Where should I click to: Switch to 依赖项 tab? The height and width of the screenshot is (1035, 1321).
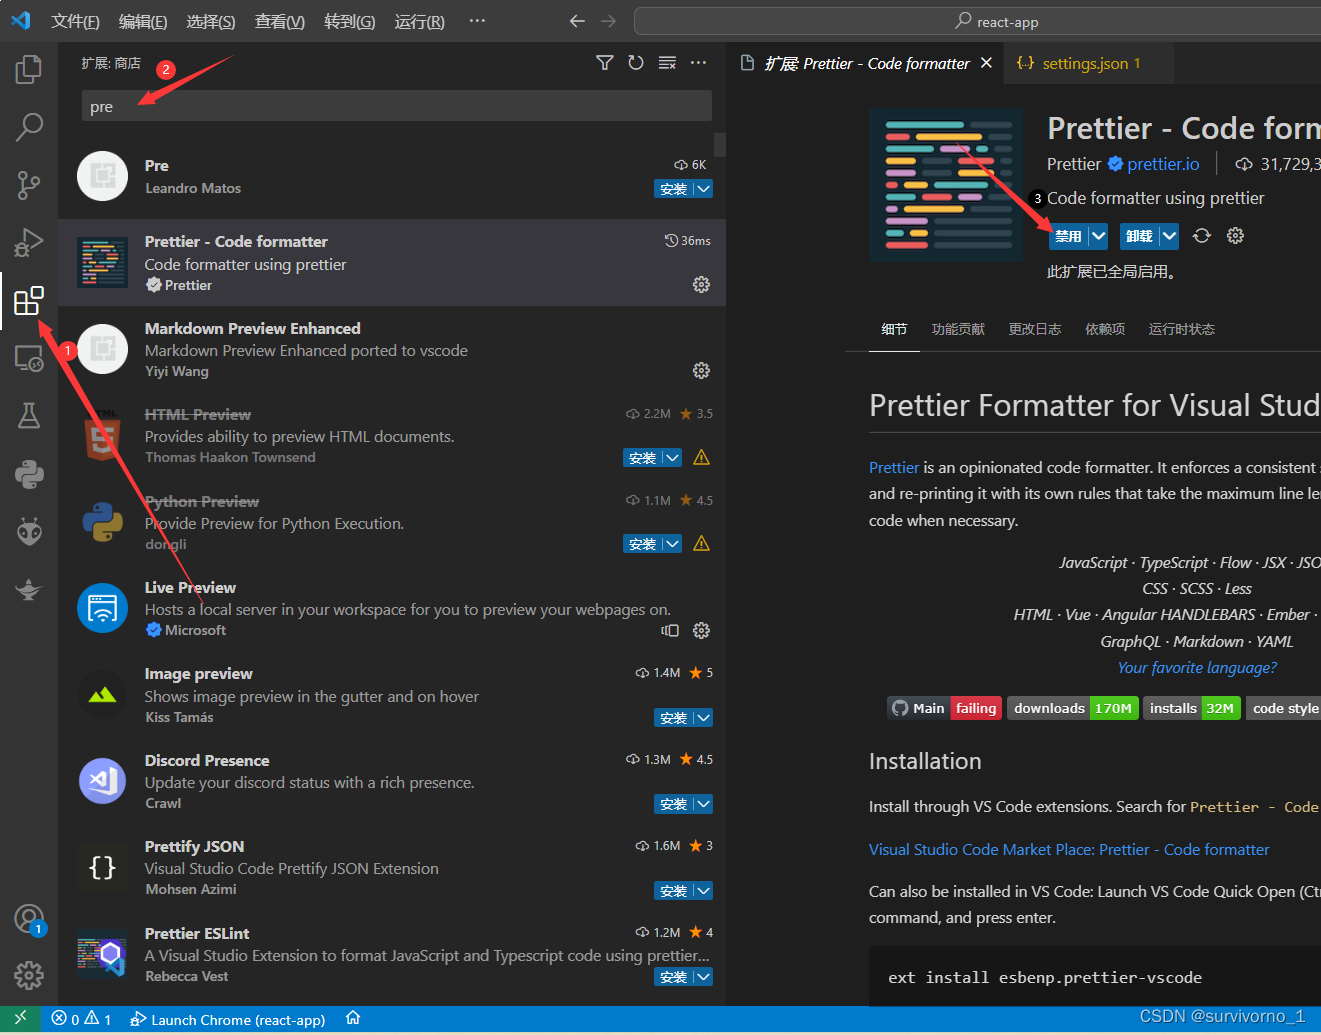tap(1105, 329)
